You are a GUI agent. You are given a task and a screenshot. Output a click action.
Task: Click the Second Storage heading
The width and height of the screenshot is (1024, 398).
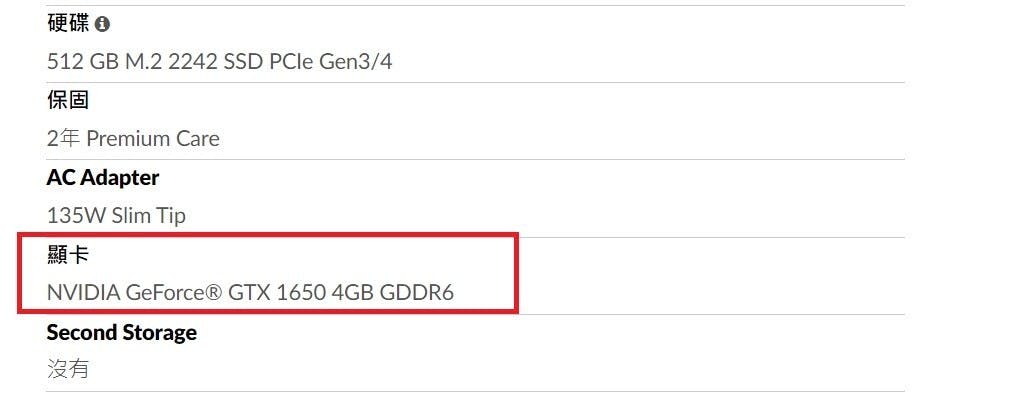122,333
